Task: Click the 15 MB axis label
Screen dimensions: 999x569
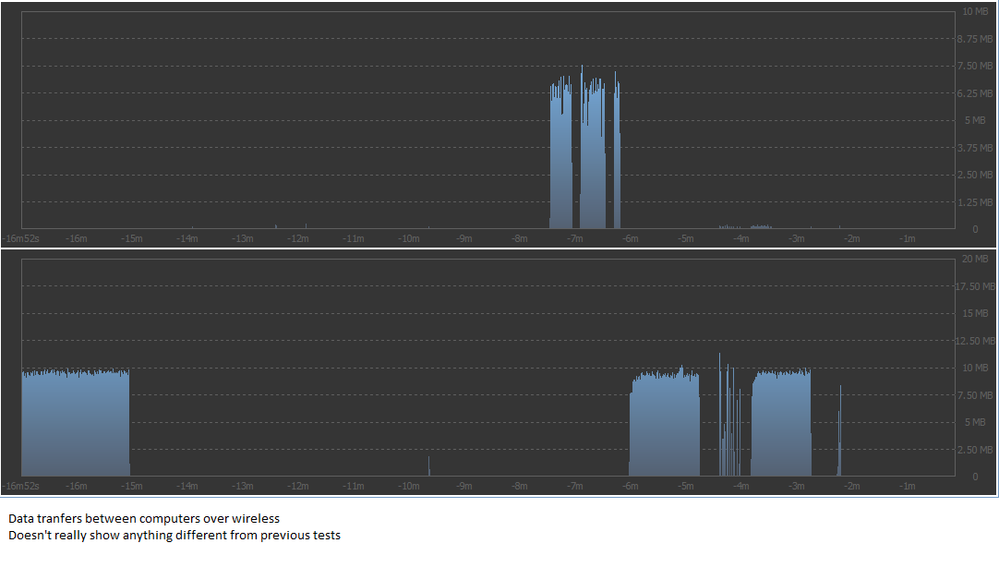Action: pyautogui.click(x=975, y=313)
